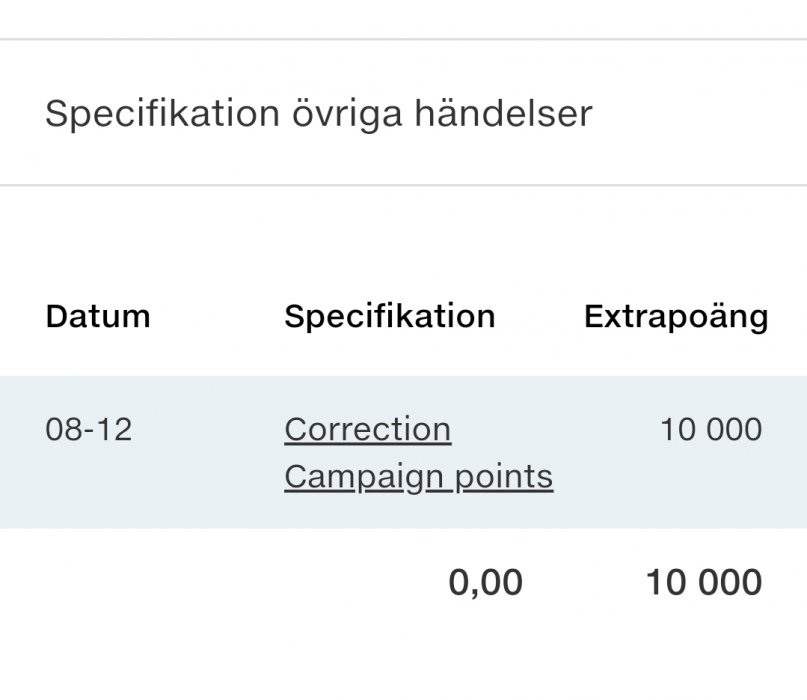Click the blank area between heading divider and column headers

(403, 240)
